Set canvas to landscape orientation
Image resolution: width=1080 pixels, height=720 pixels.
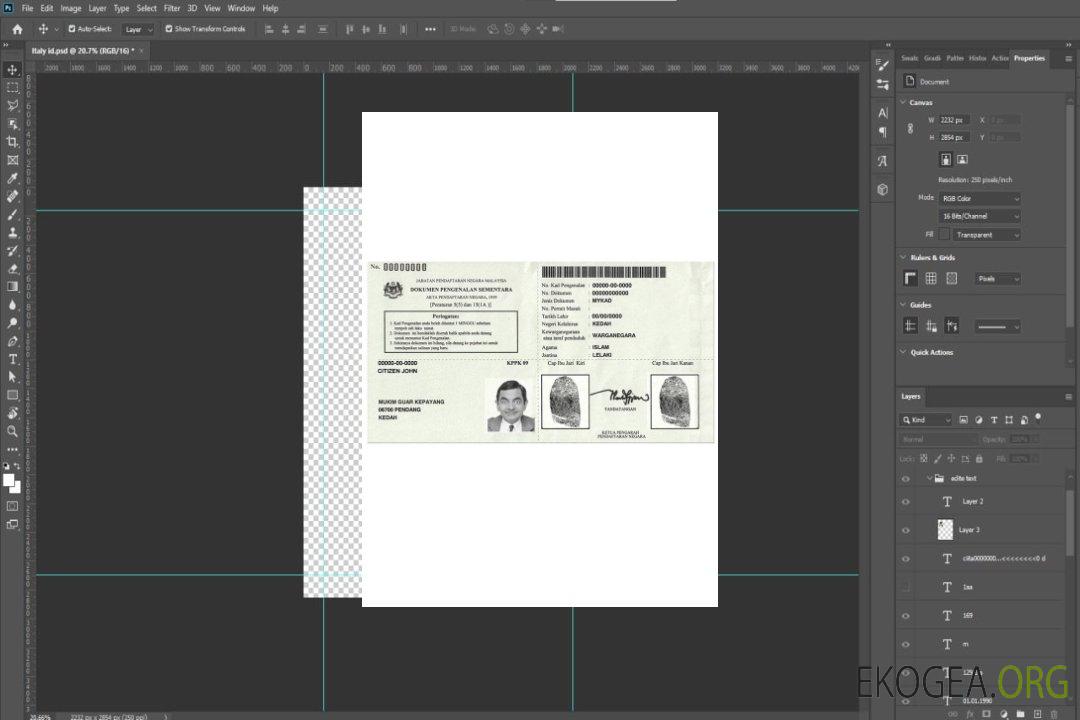[962, 159]
